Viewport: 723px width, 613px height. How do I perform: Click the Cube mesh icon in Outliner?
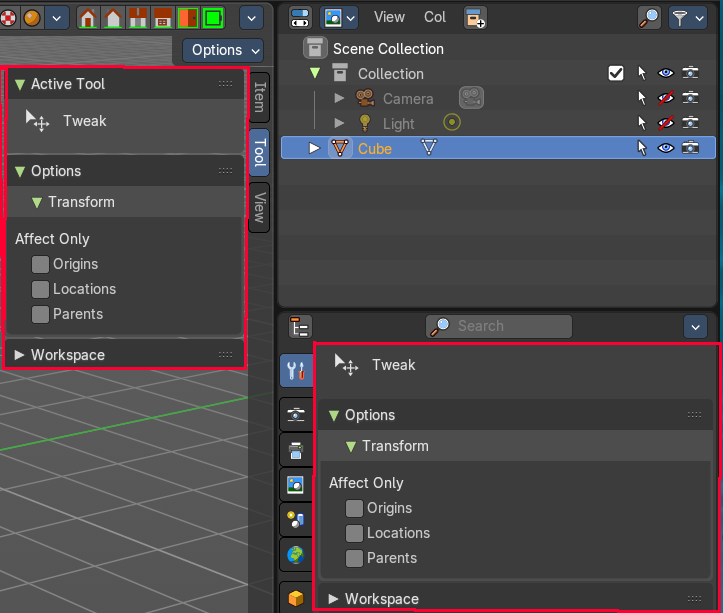pyautogui.click(x=340, y=148)
